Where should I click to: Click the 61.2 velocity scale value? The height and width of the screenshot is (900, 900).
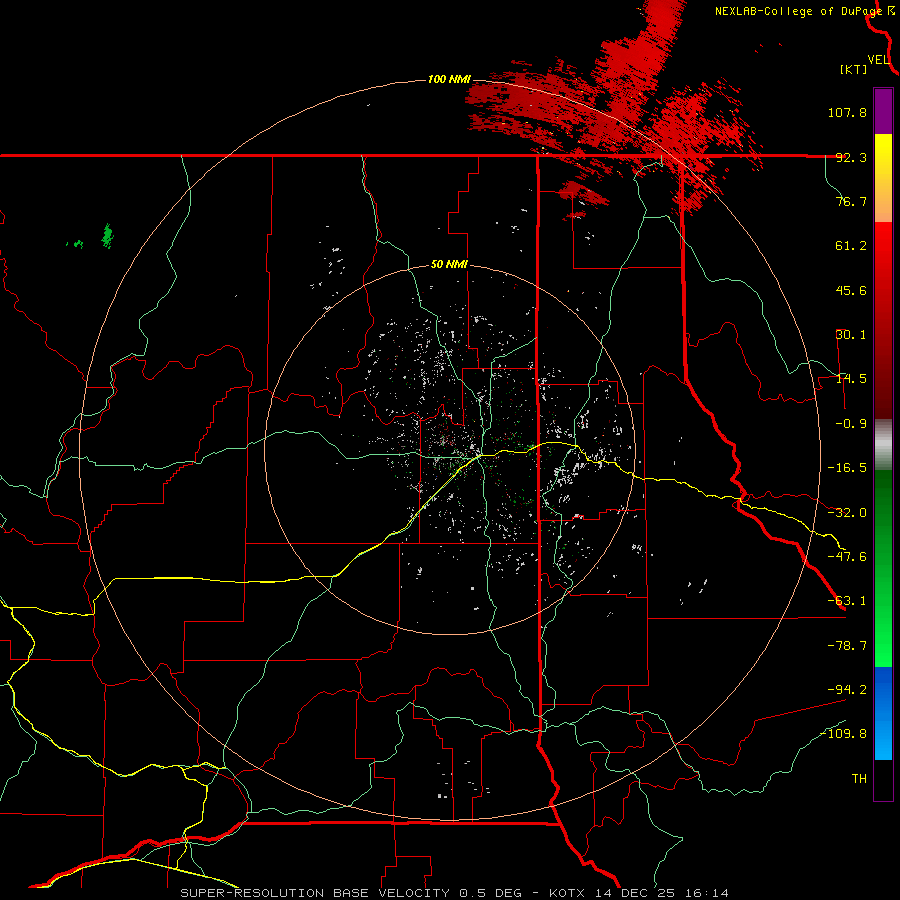(851, 246)
